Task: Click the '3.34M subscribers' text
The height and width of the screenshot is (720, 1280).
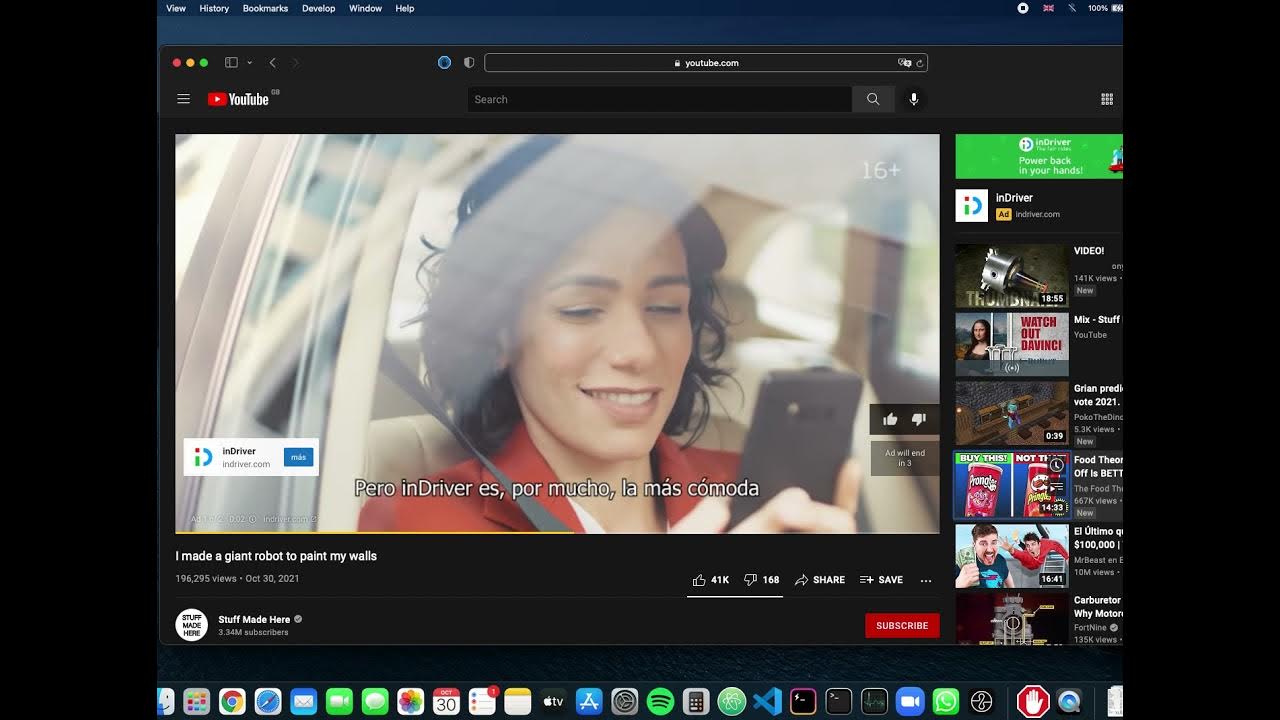Action: [253, 632]
